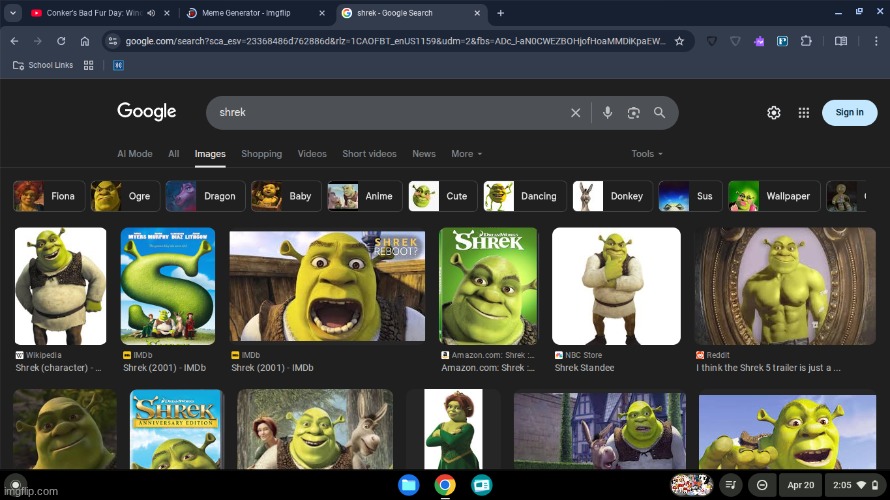890x500 pixels.
Task: Expand the More search options dropdown
Action: click(x=467, y=154)
